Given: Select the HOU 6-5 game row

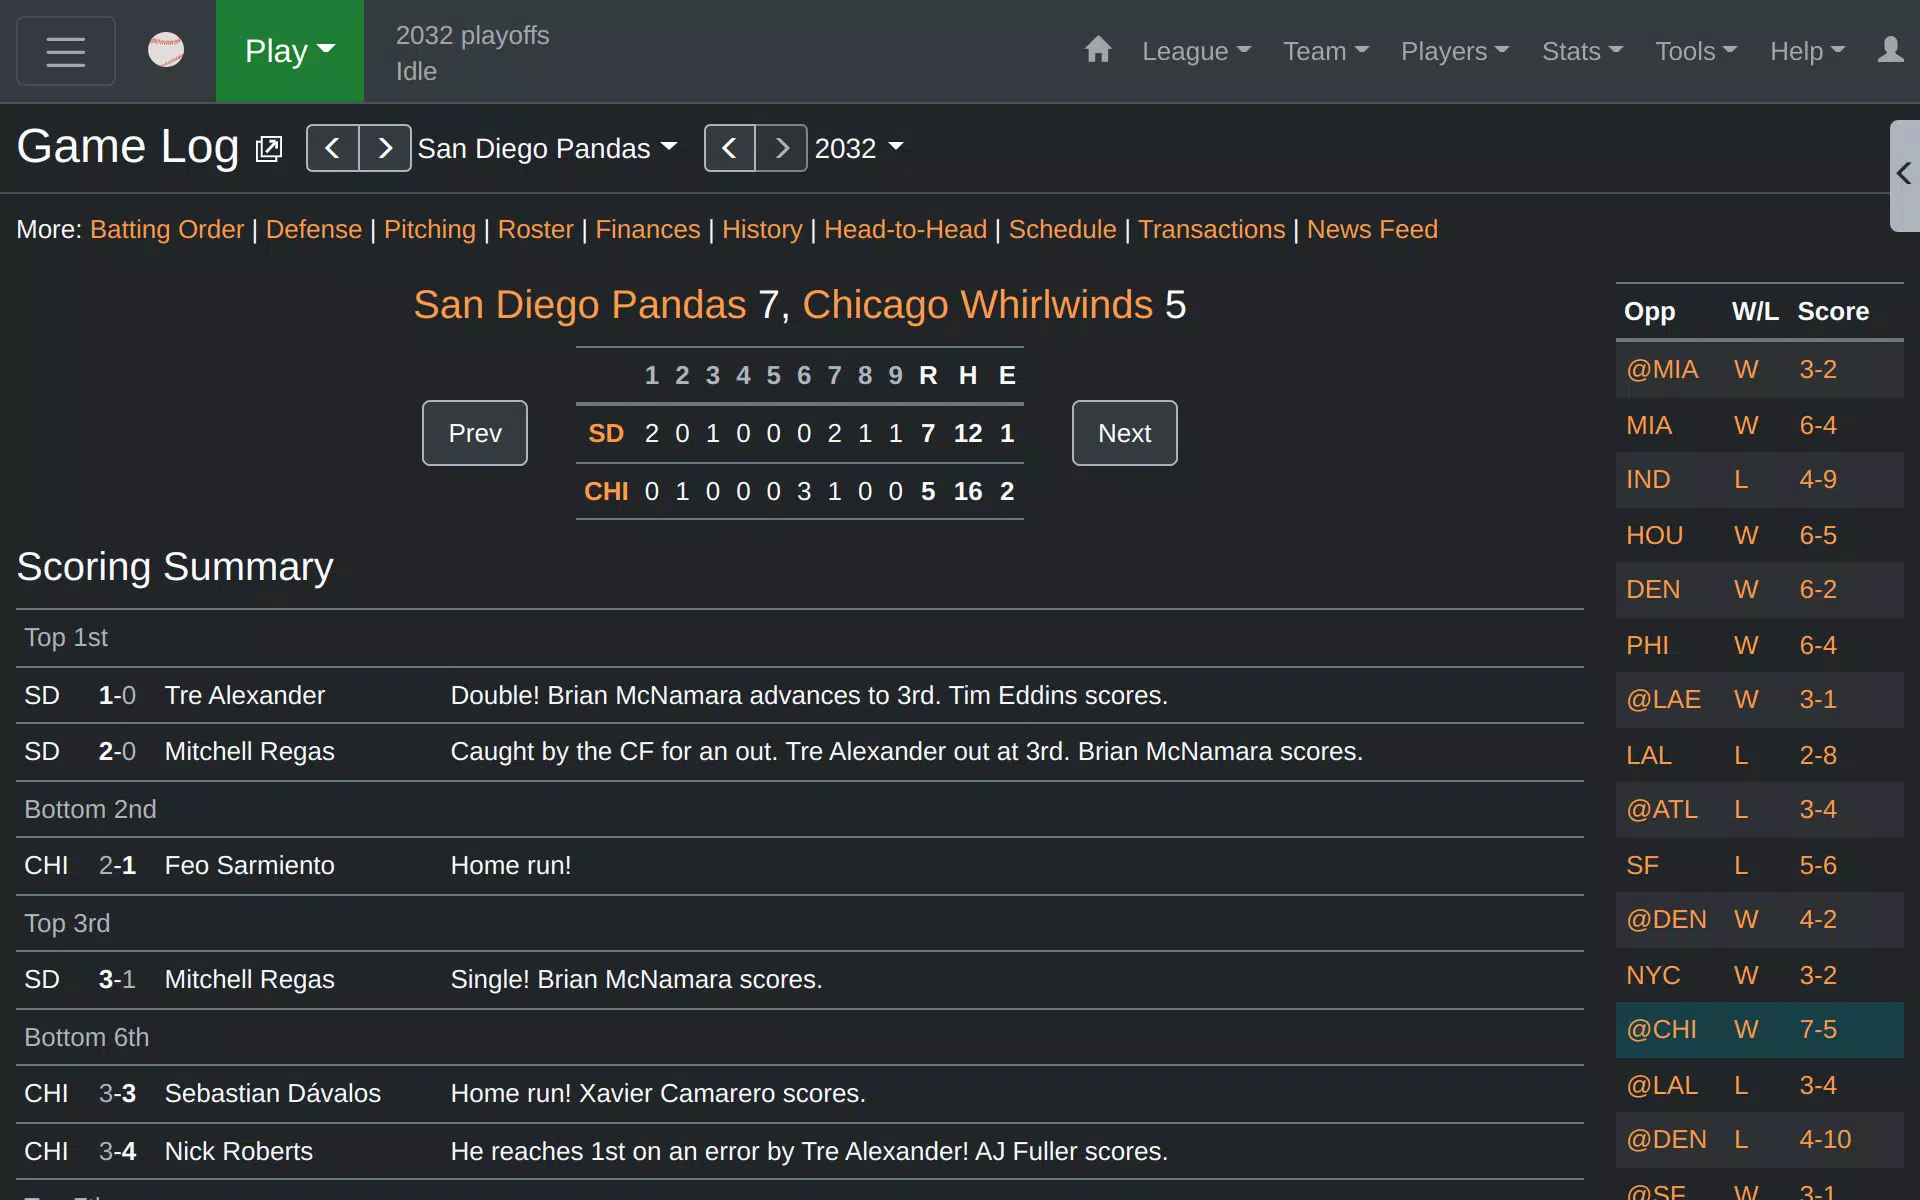Looking at the screenshot, I should pos(1760,535).
